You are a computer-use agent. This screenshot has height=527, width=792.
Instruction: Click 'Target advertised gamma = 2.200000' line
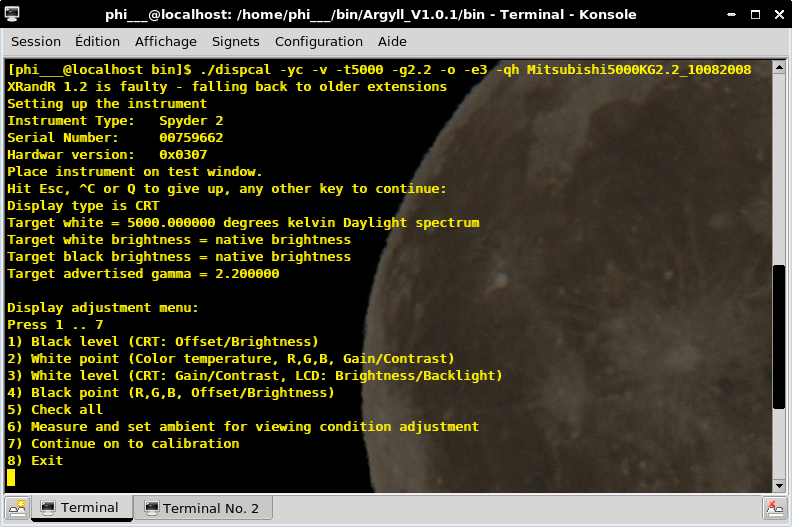click(x=143, y=274)
